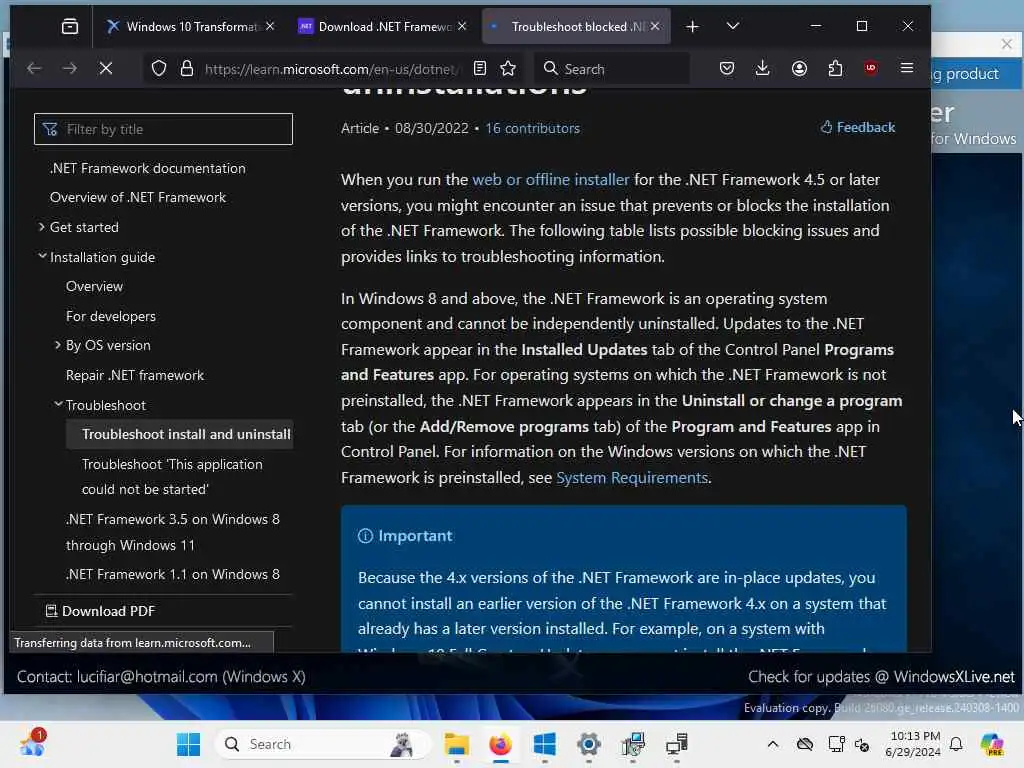Go forward to next page
This screenshot has height=768, width=1024.
(x=69, y=68)
